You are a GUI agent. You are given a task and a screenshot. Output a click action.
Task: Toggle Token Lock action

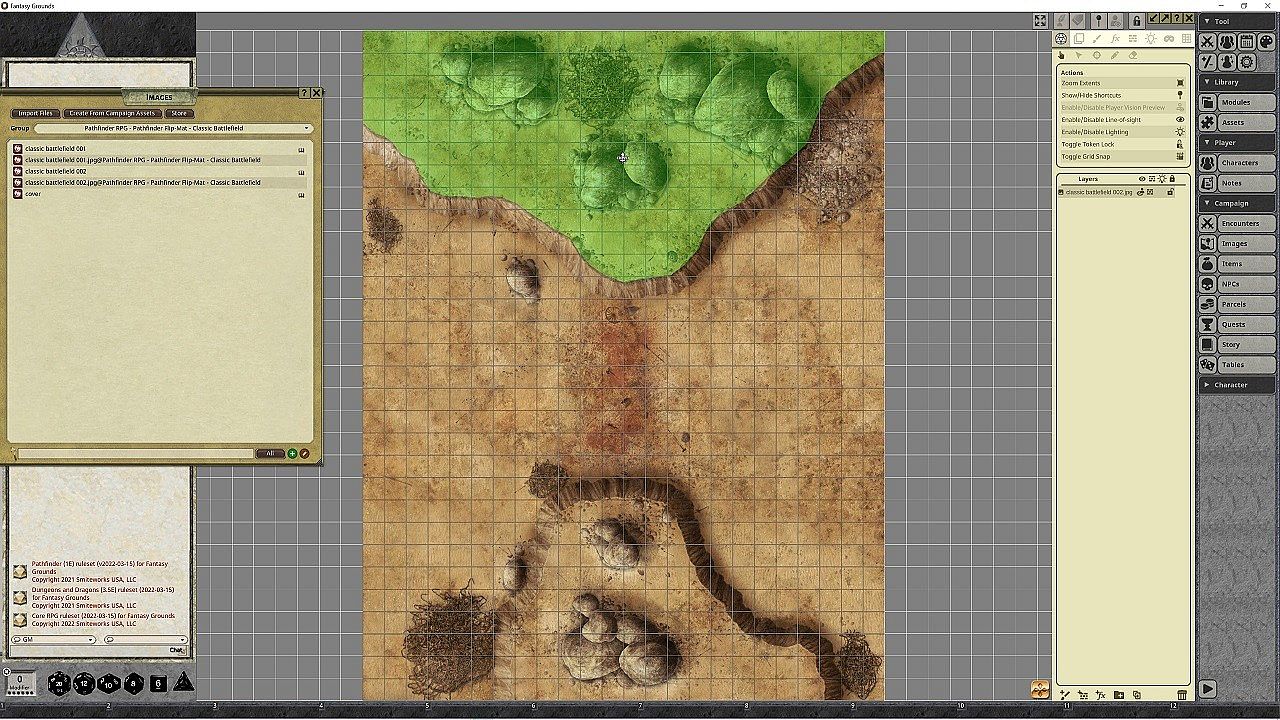[x=1121, y=144]
